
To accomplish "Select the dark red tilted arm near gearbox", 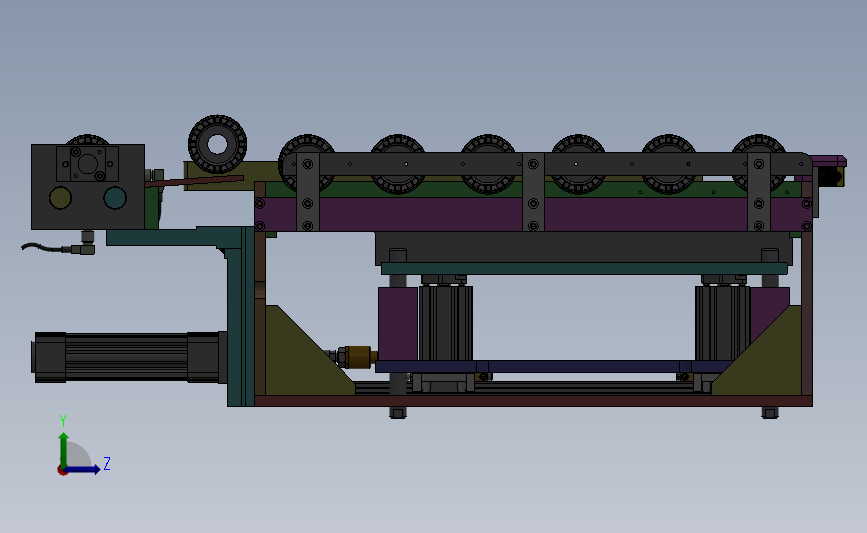I will [194, 181].
